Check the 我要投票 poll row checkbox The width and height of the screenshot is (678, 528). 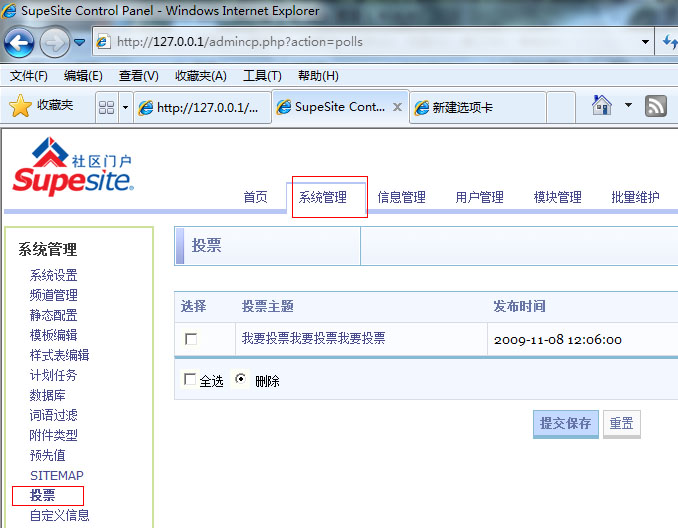tap(191, 339)
